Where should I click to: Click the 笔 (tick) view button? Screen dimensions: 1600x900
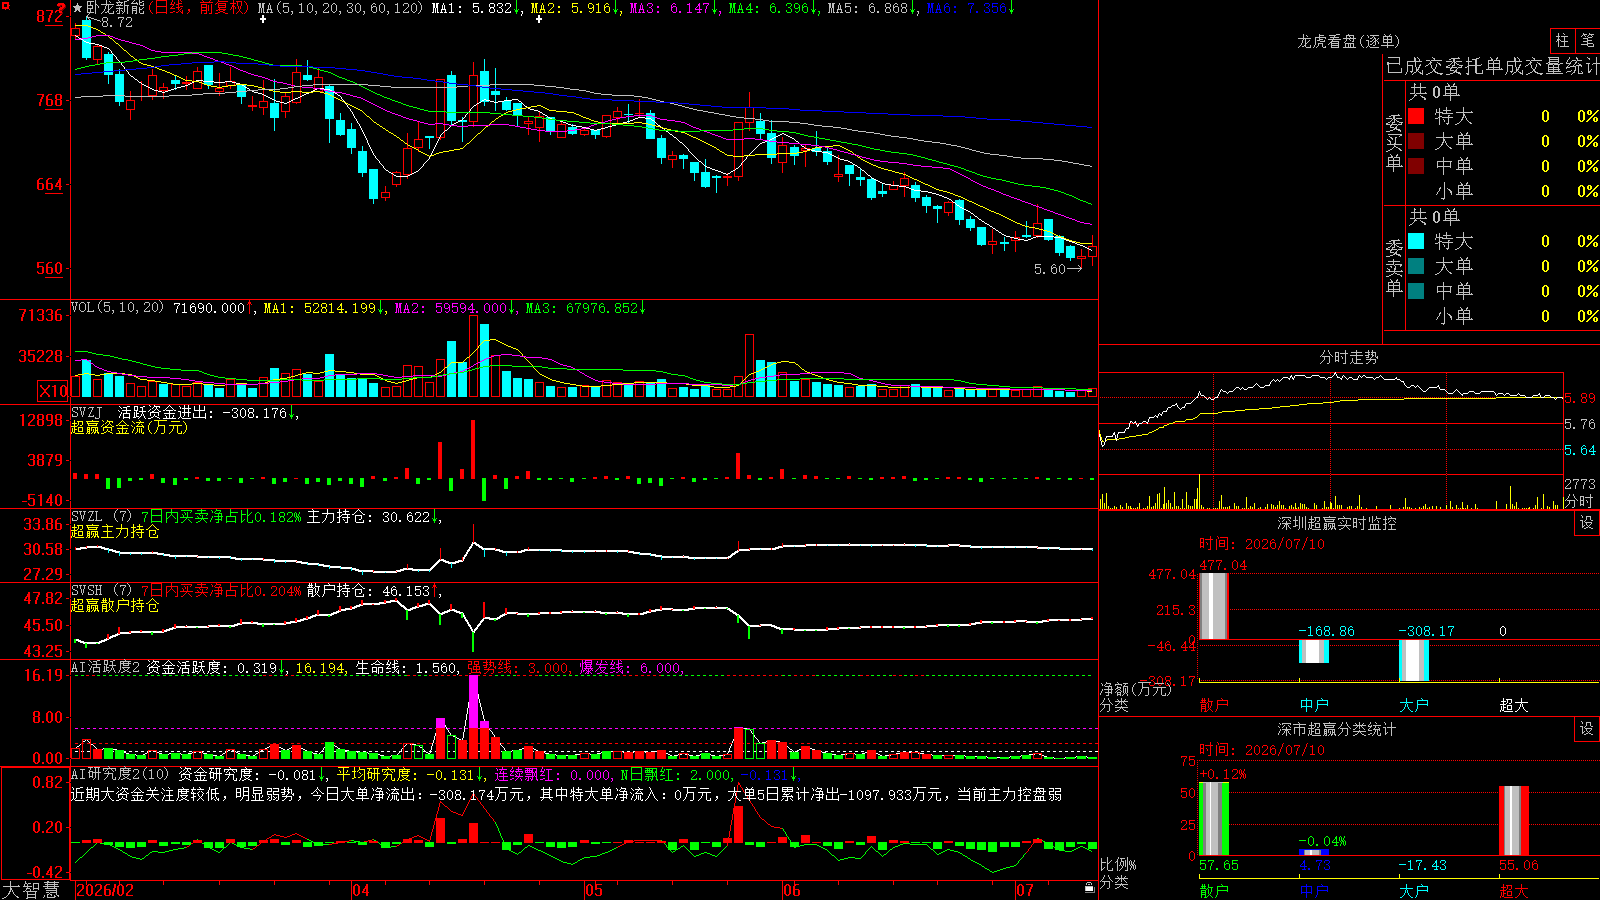point(1587,41)
